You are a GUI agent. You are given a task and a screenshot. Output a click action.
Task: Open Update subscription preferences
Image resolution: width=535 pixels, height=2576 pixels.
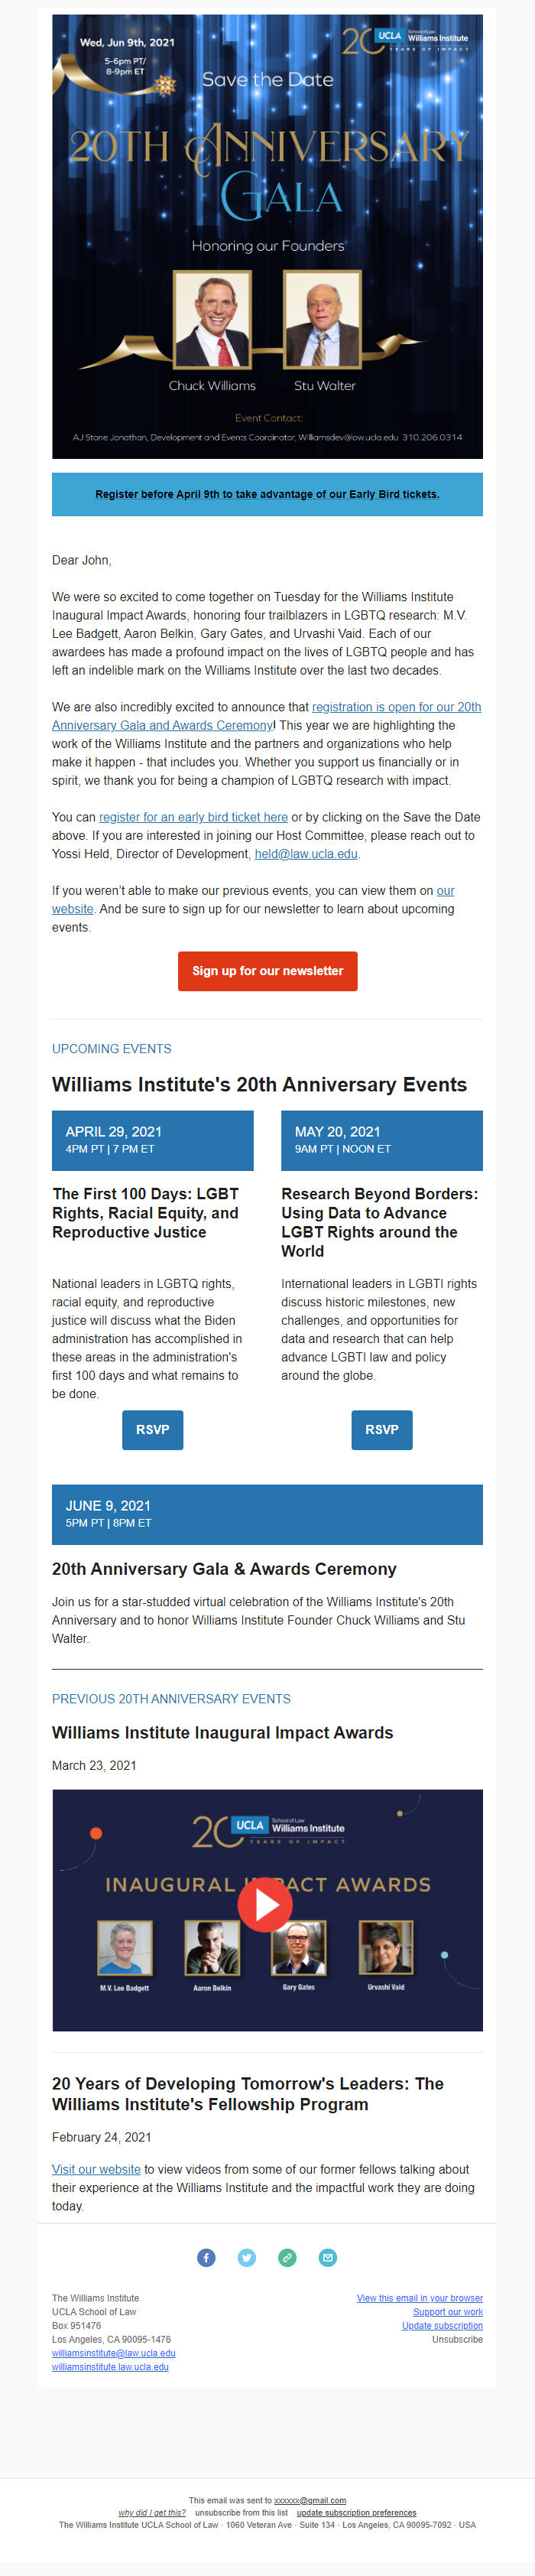click(x=445, y=2325)
